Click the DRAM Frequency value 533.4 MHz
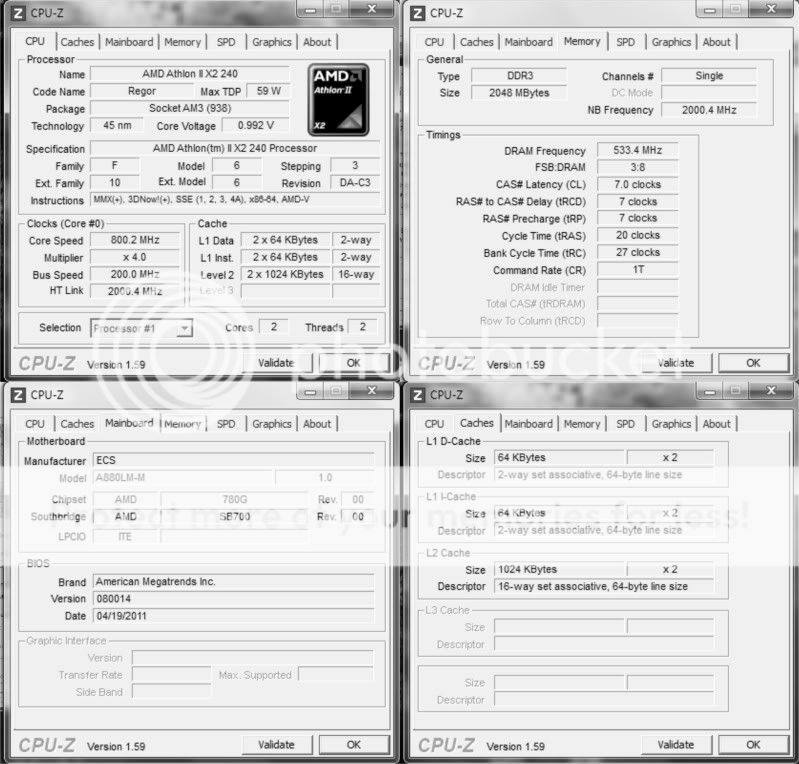 point(637,150)
